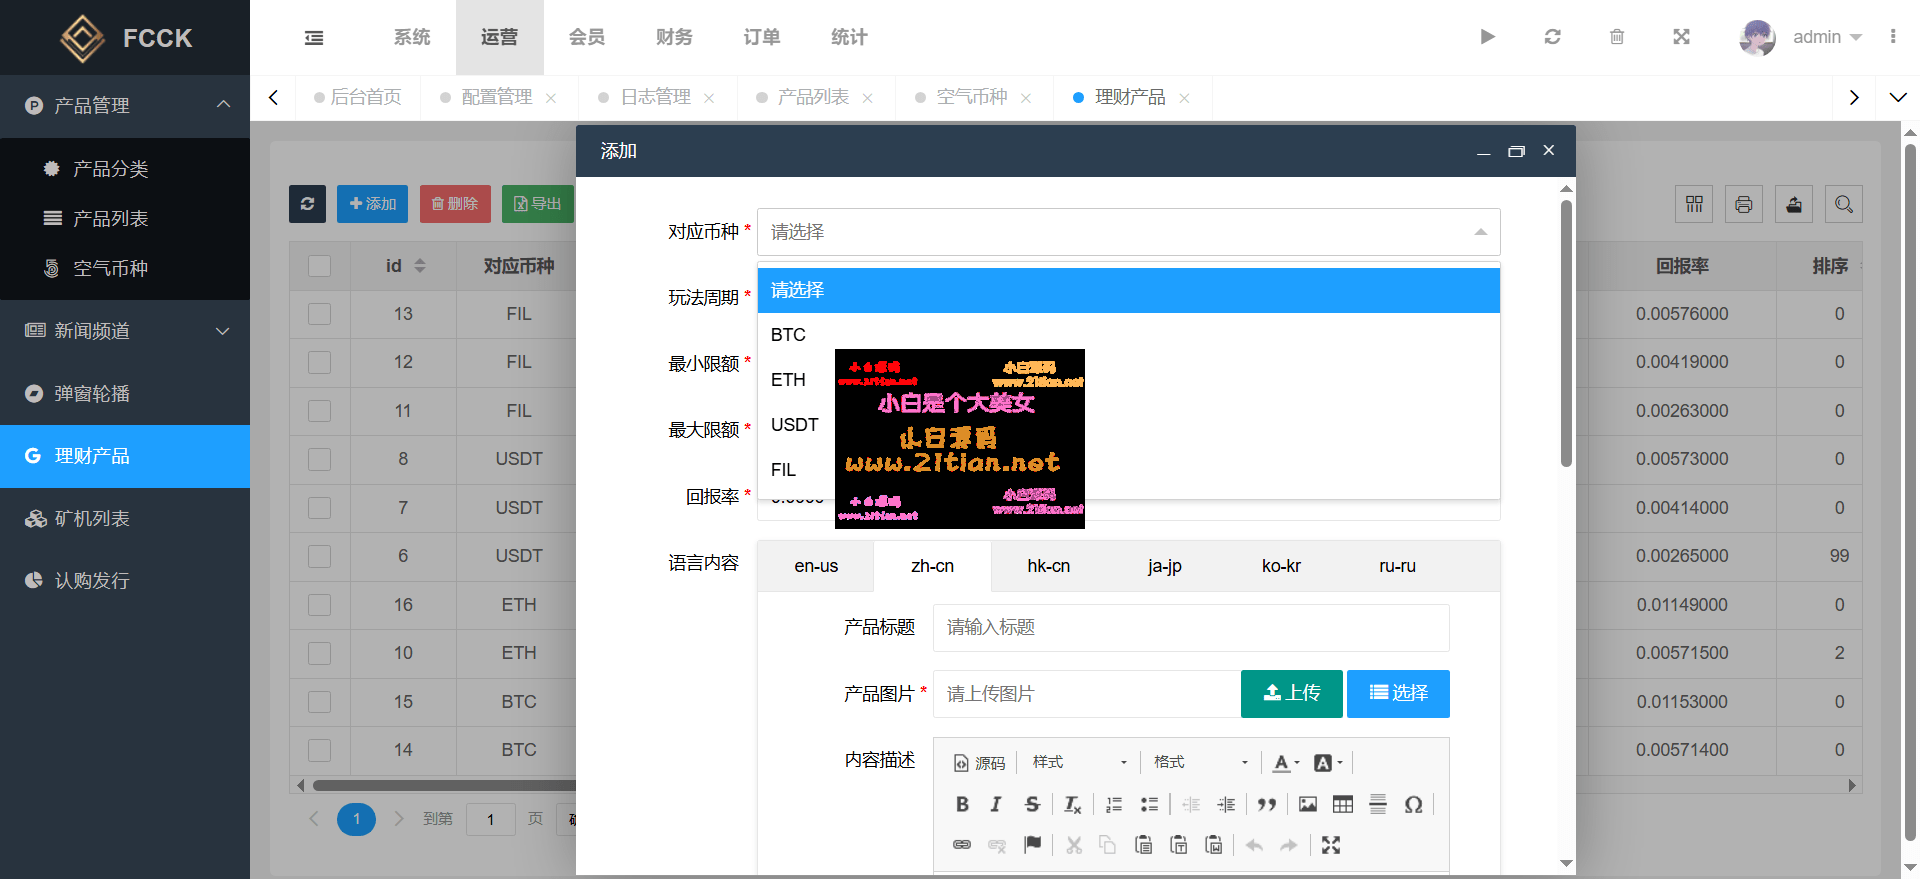Click the Italic formatting icon
This screenshot has width=1920, height=879.
pos(996,804)
